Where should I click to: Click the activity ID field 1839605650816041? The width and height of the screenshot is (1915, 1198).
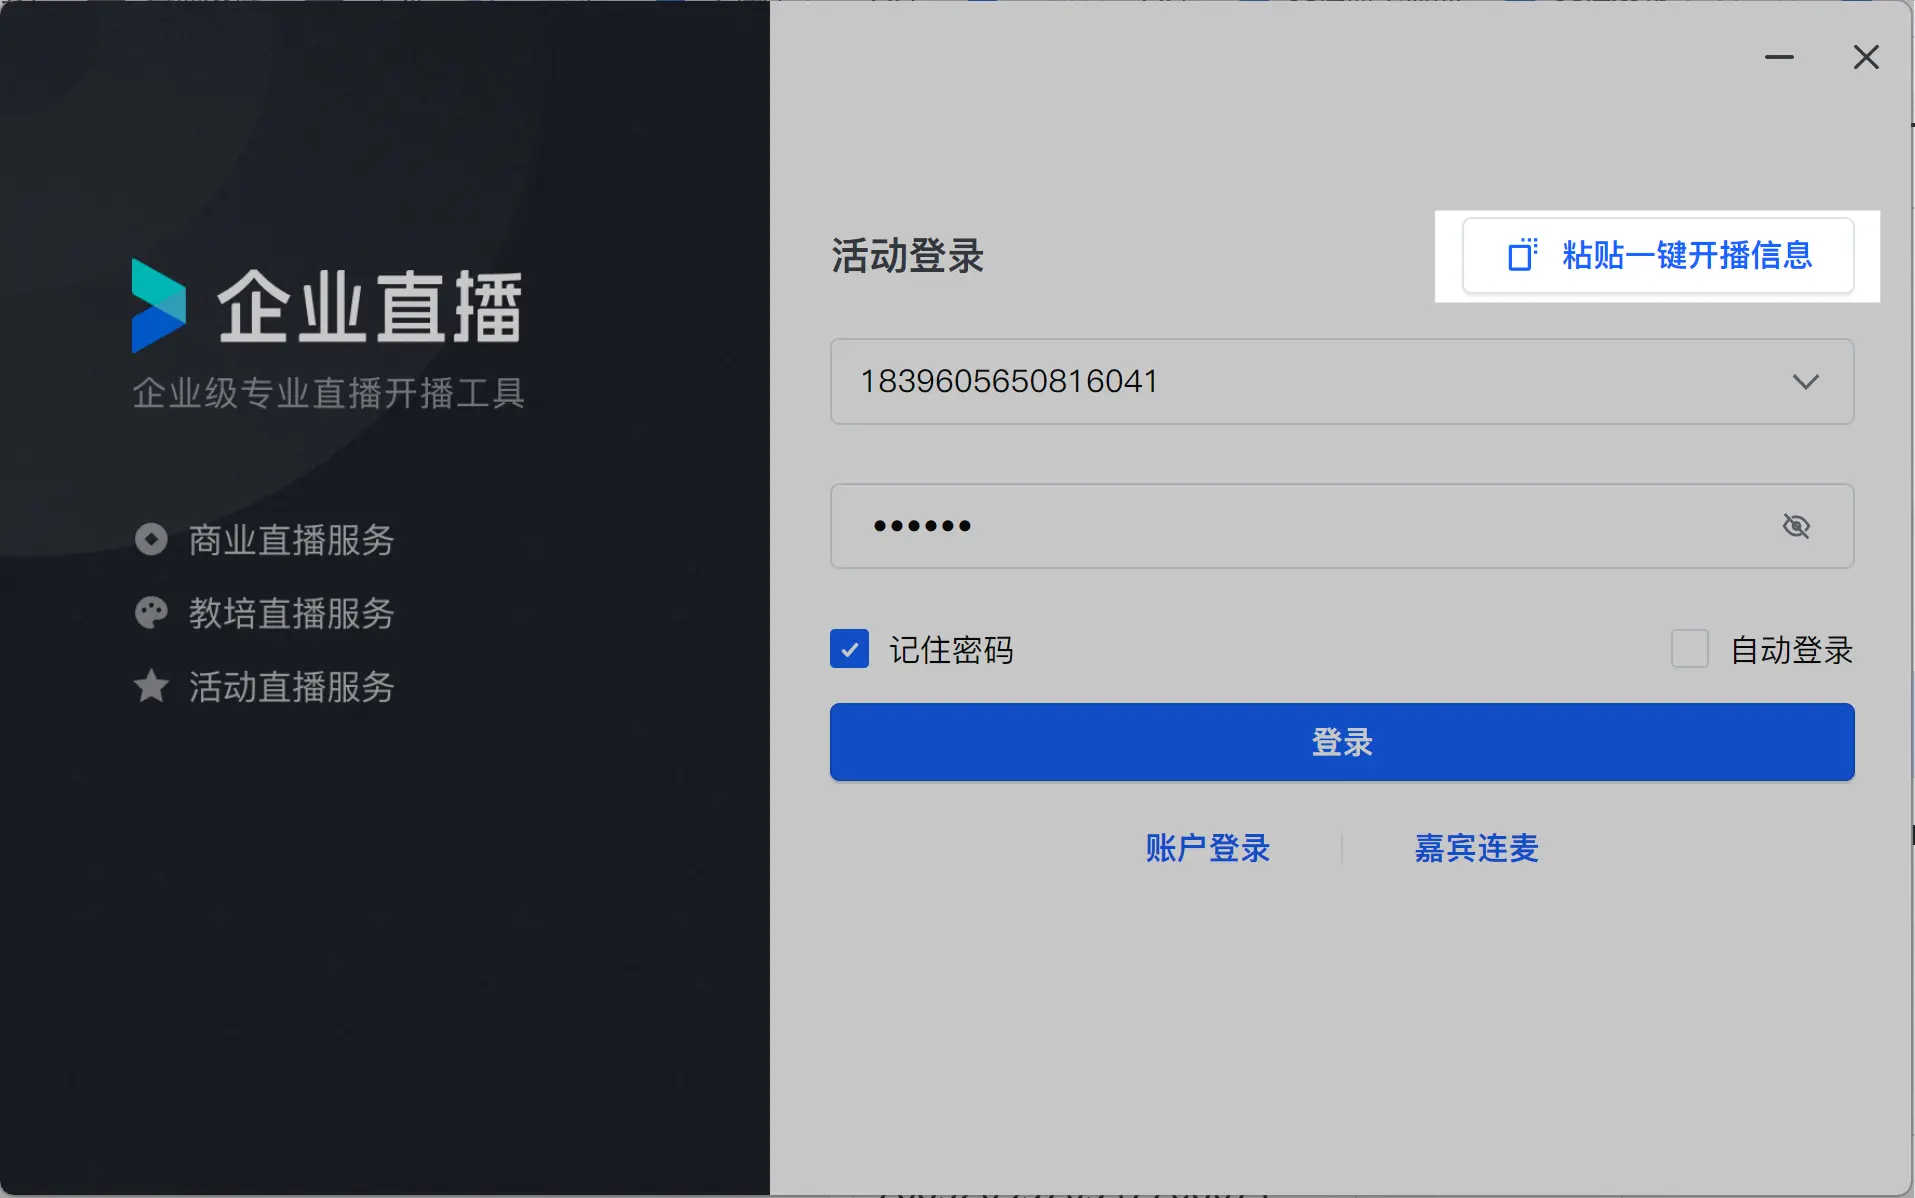(x=1342, y=382)
